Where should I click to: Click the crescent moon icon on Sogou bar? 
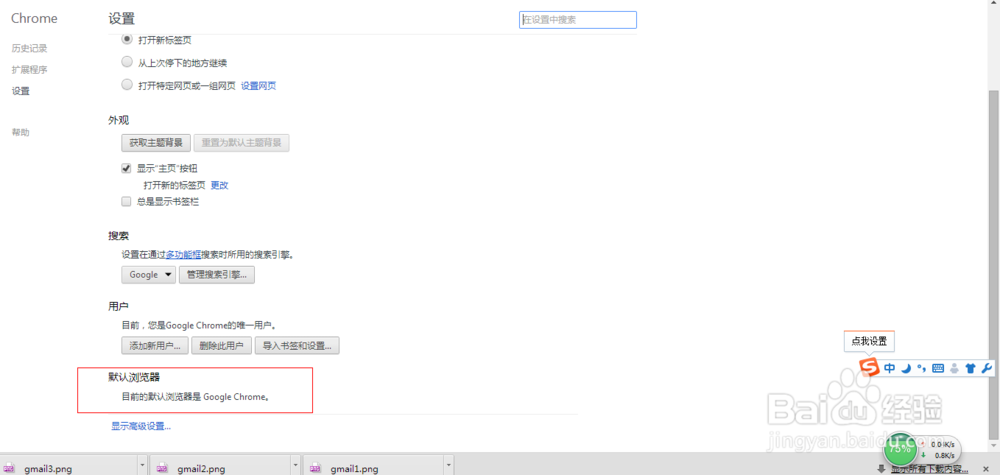906,368
